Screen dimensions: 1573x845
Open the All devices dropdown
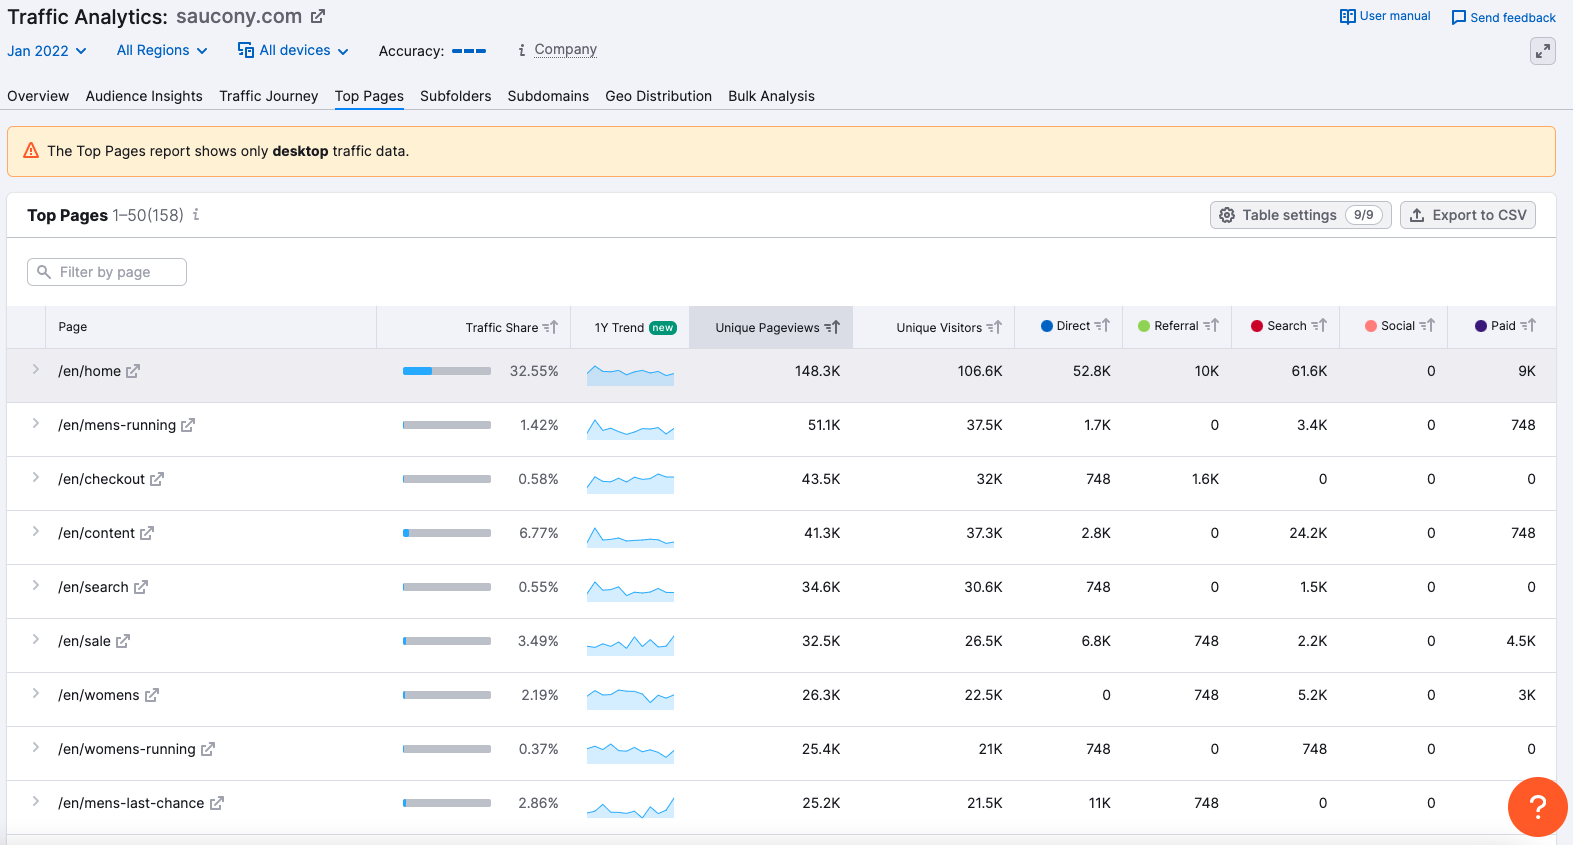tap(293, 50)
